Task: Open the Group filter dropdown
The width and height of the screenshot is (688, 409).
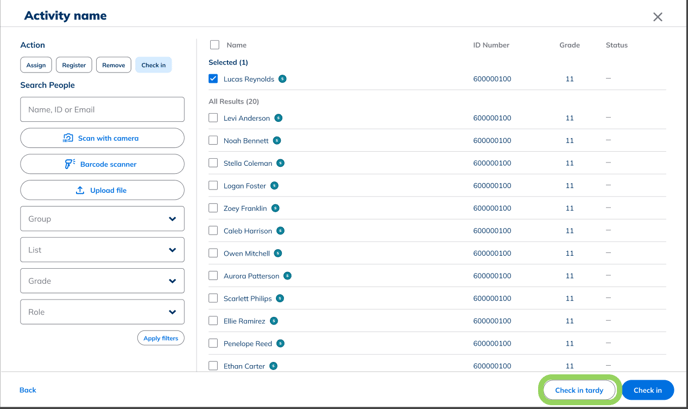Action: [102, 219]
